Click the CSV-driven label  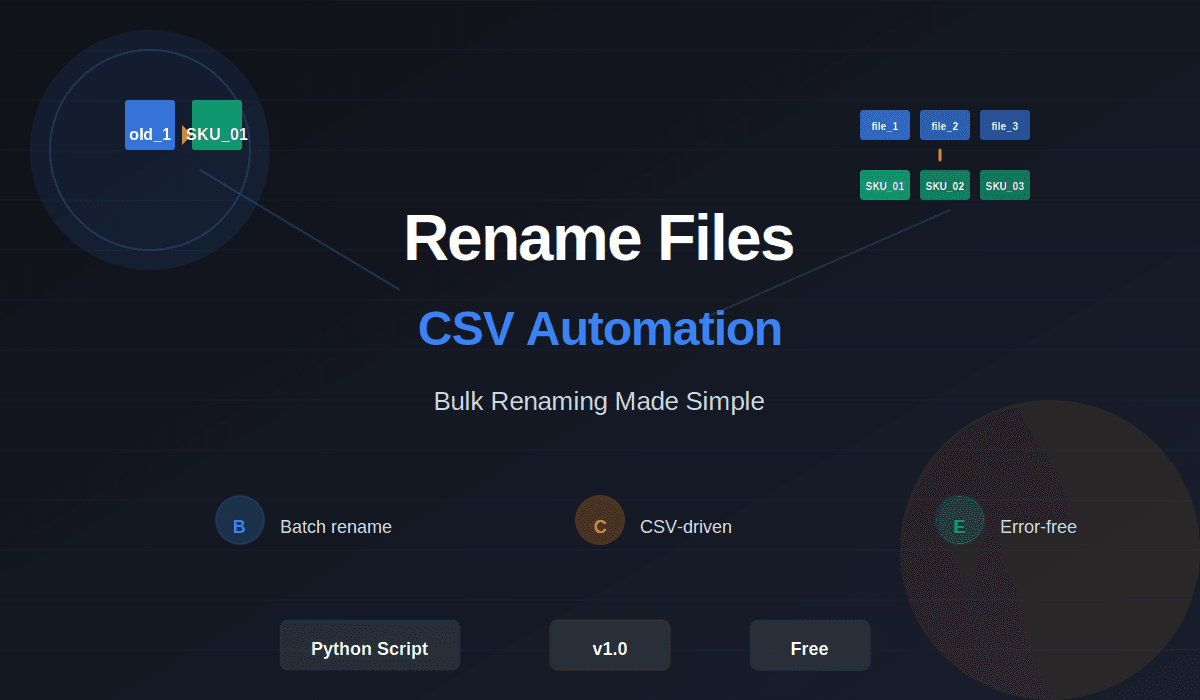point(686,527)
